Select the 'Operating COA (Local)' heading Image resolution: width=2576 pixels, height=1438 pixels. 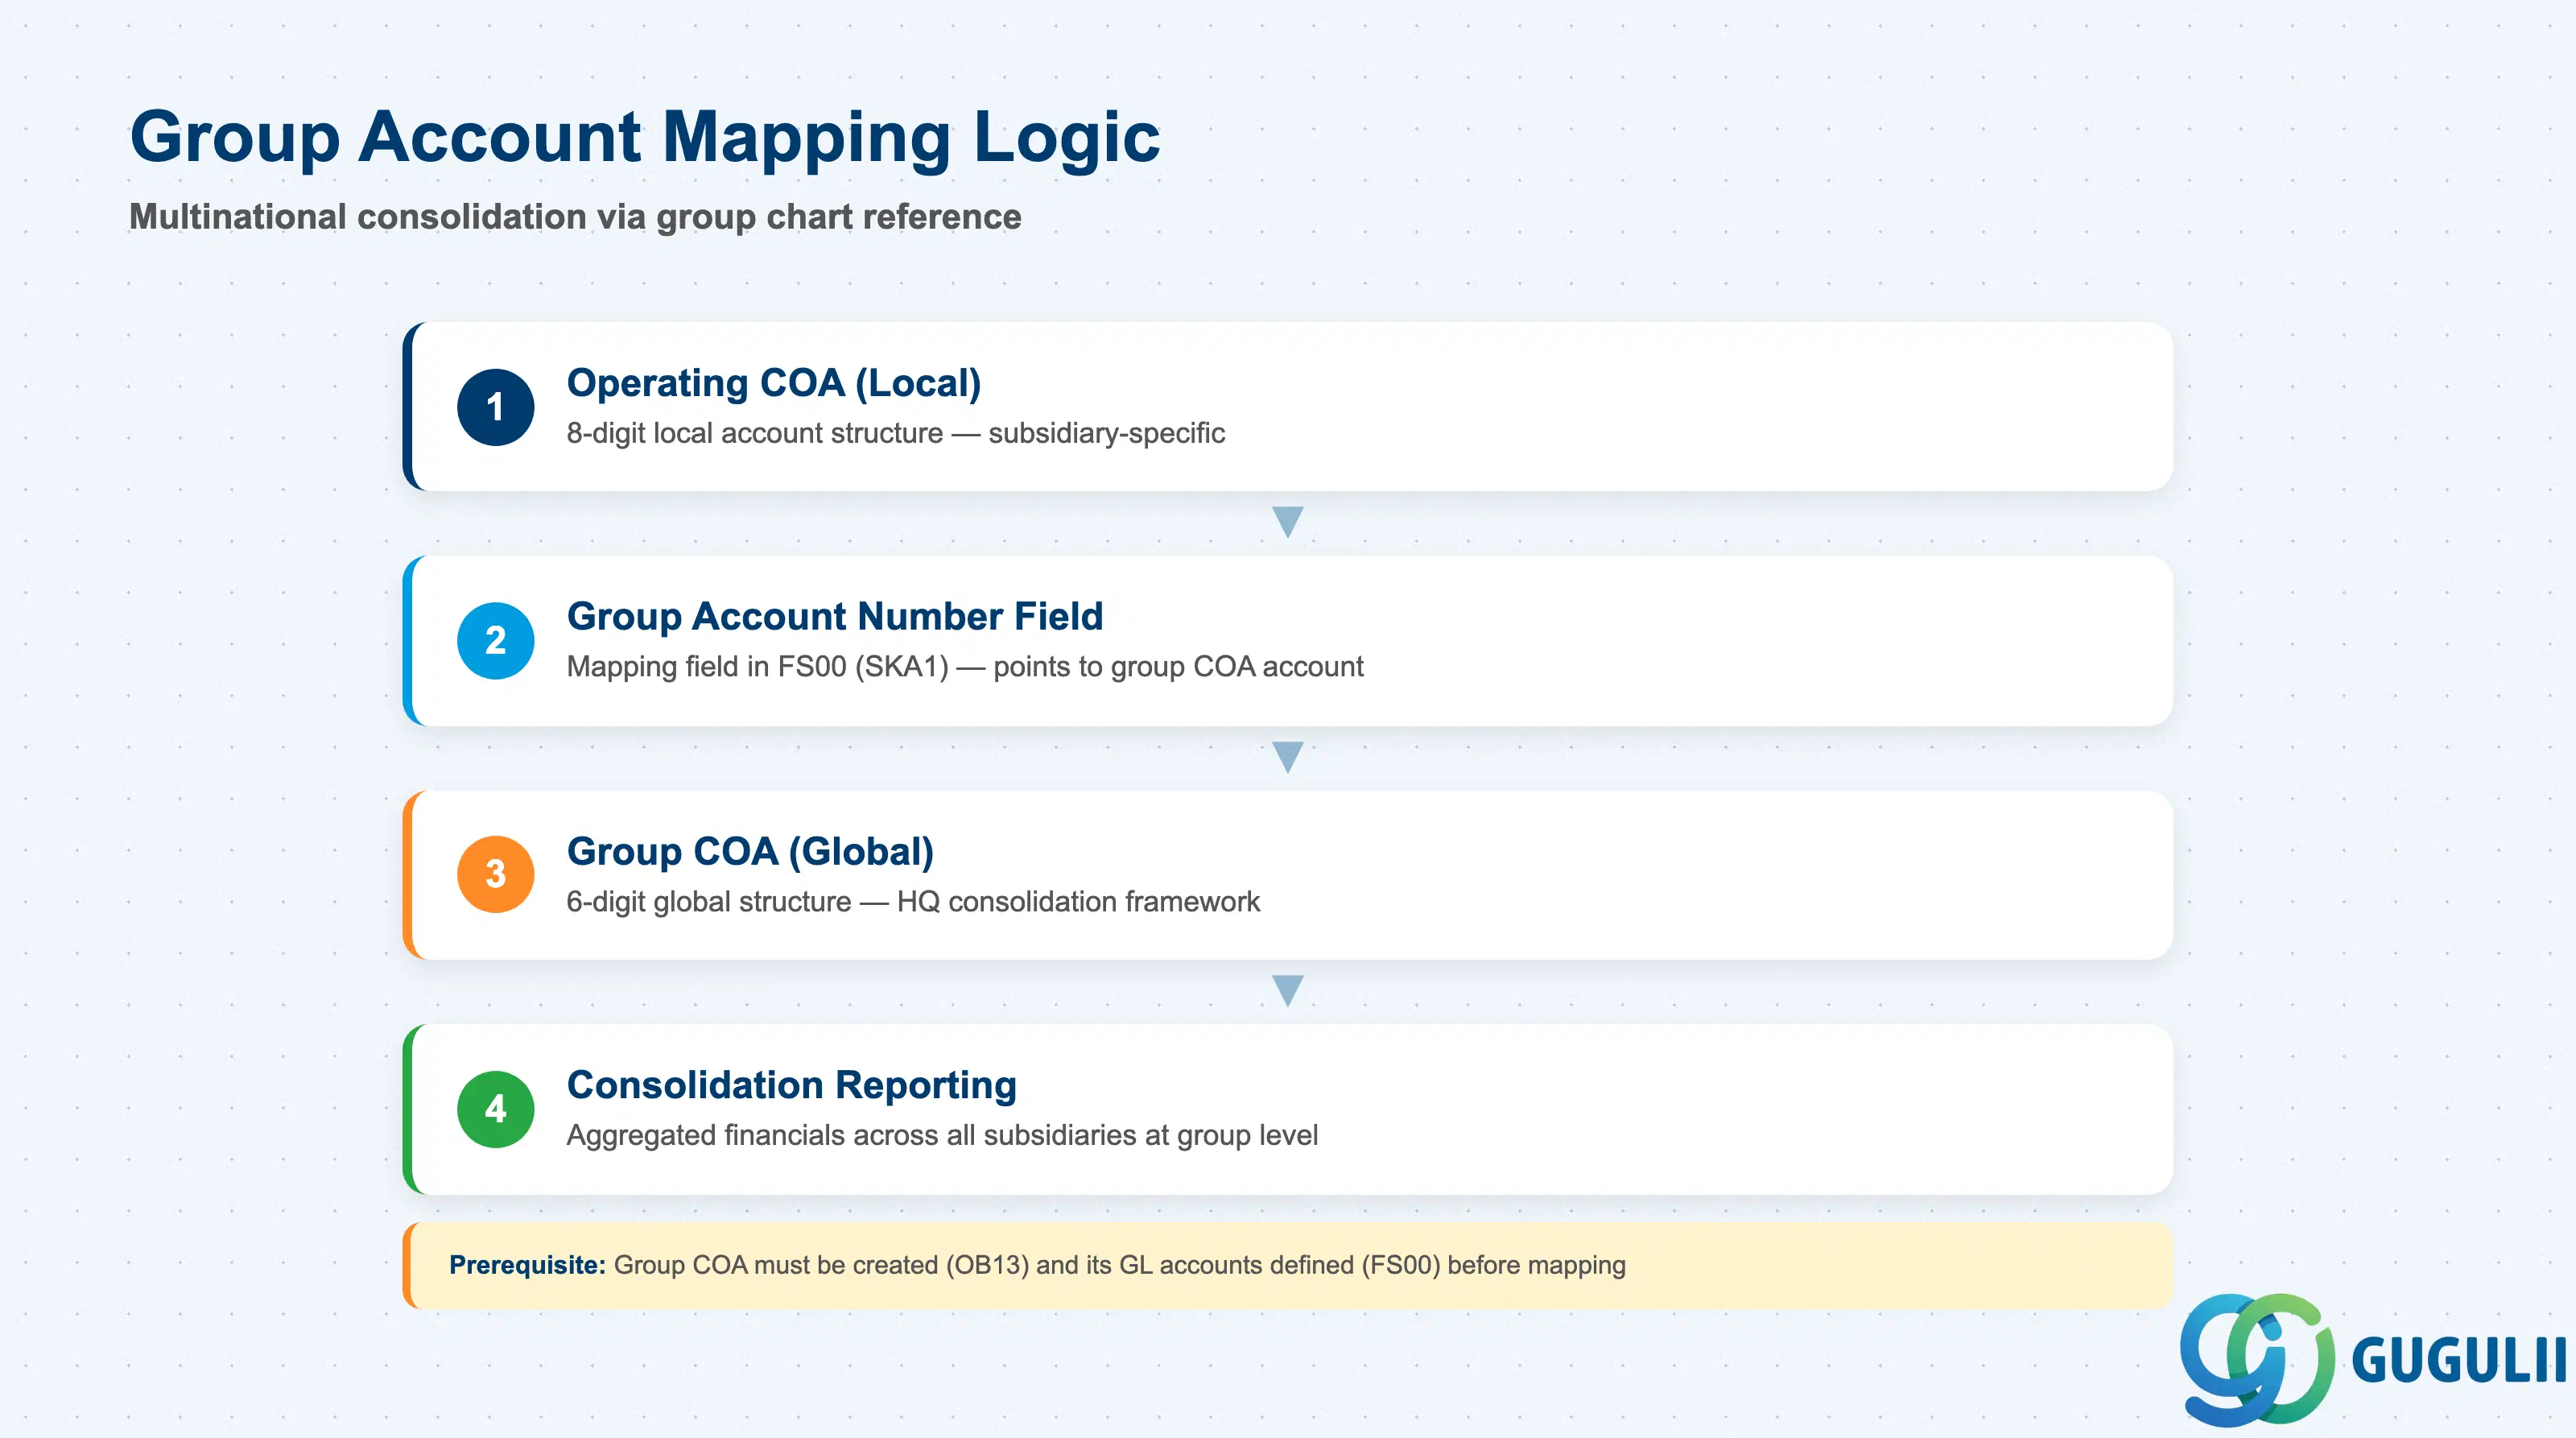[773, 383]
